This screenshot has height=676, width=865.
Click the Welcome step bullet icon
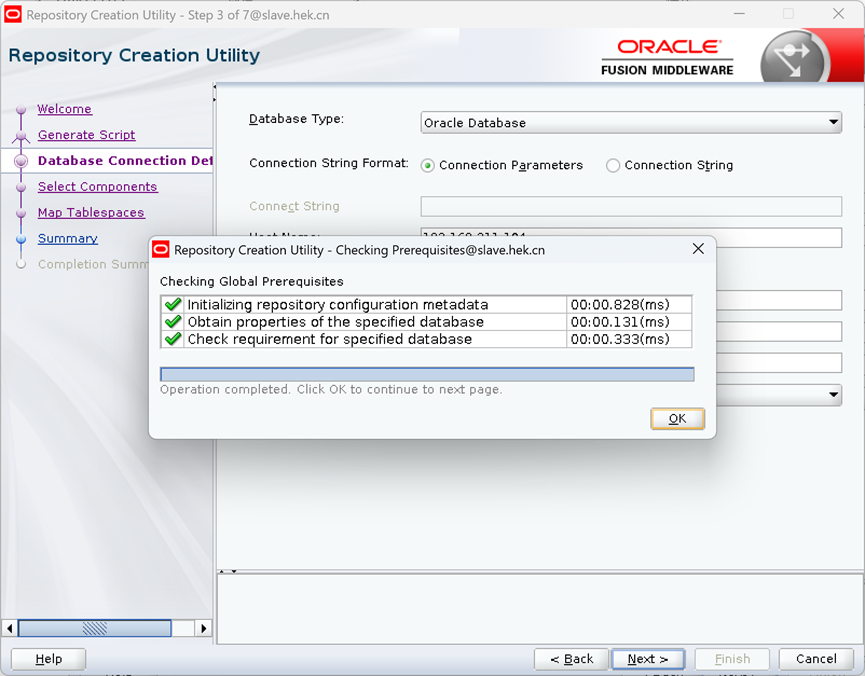21,109
